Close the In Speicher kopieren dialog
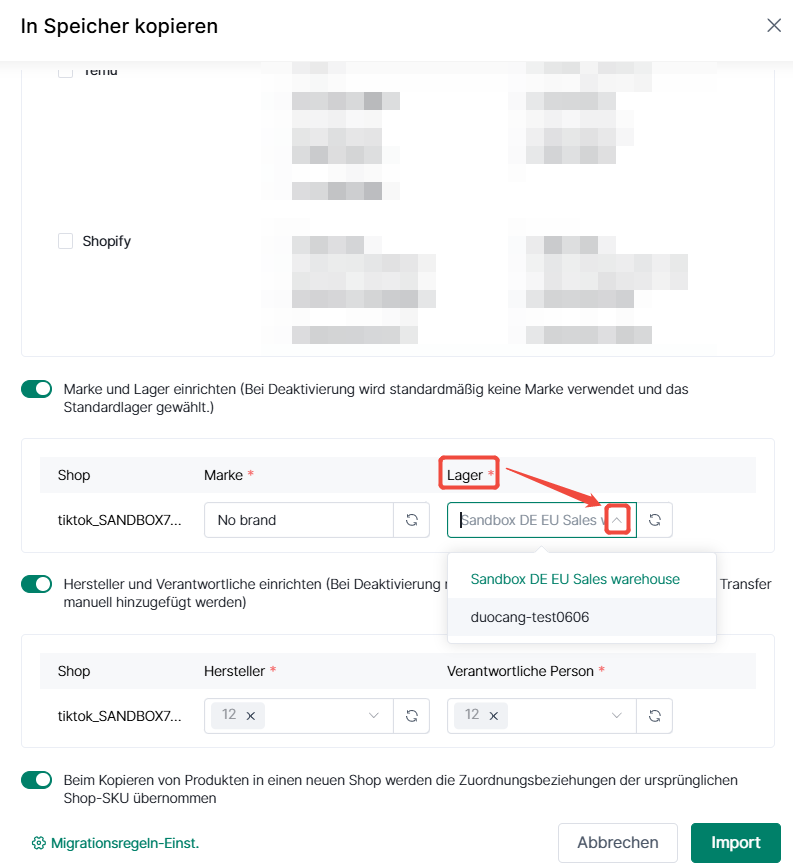The height and width of the screenshot is (866, 793). [x=774, y=25]
